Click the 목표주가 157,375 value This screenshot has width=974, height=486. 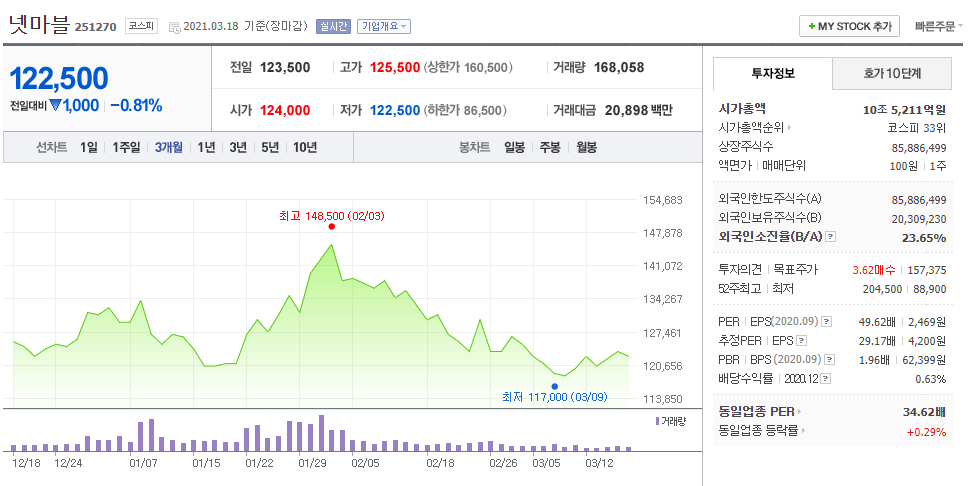(x=927, y=270)
